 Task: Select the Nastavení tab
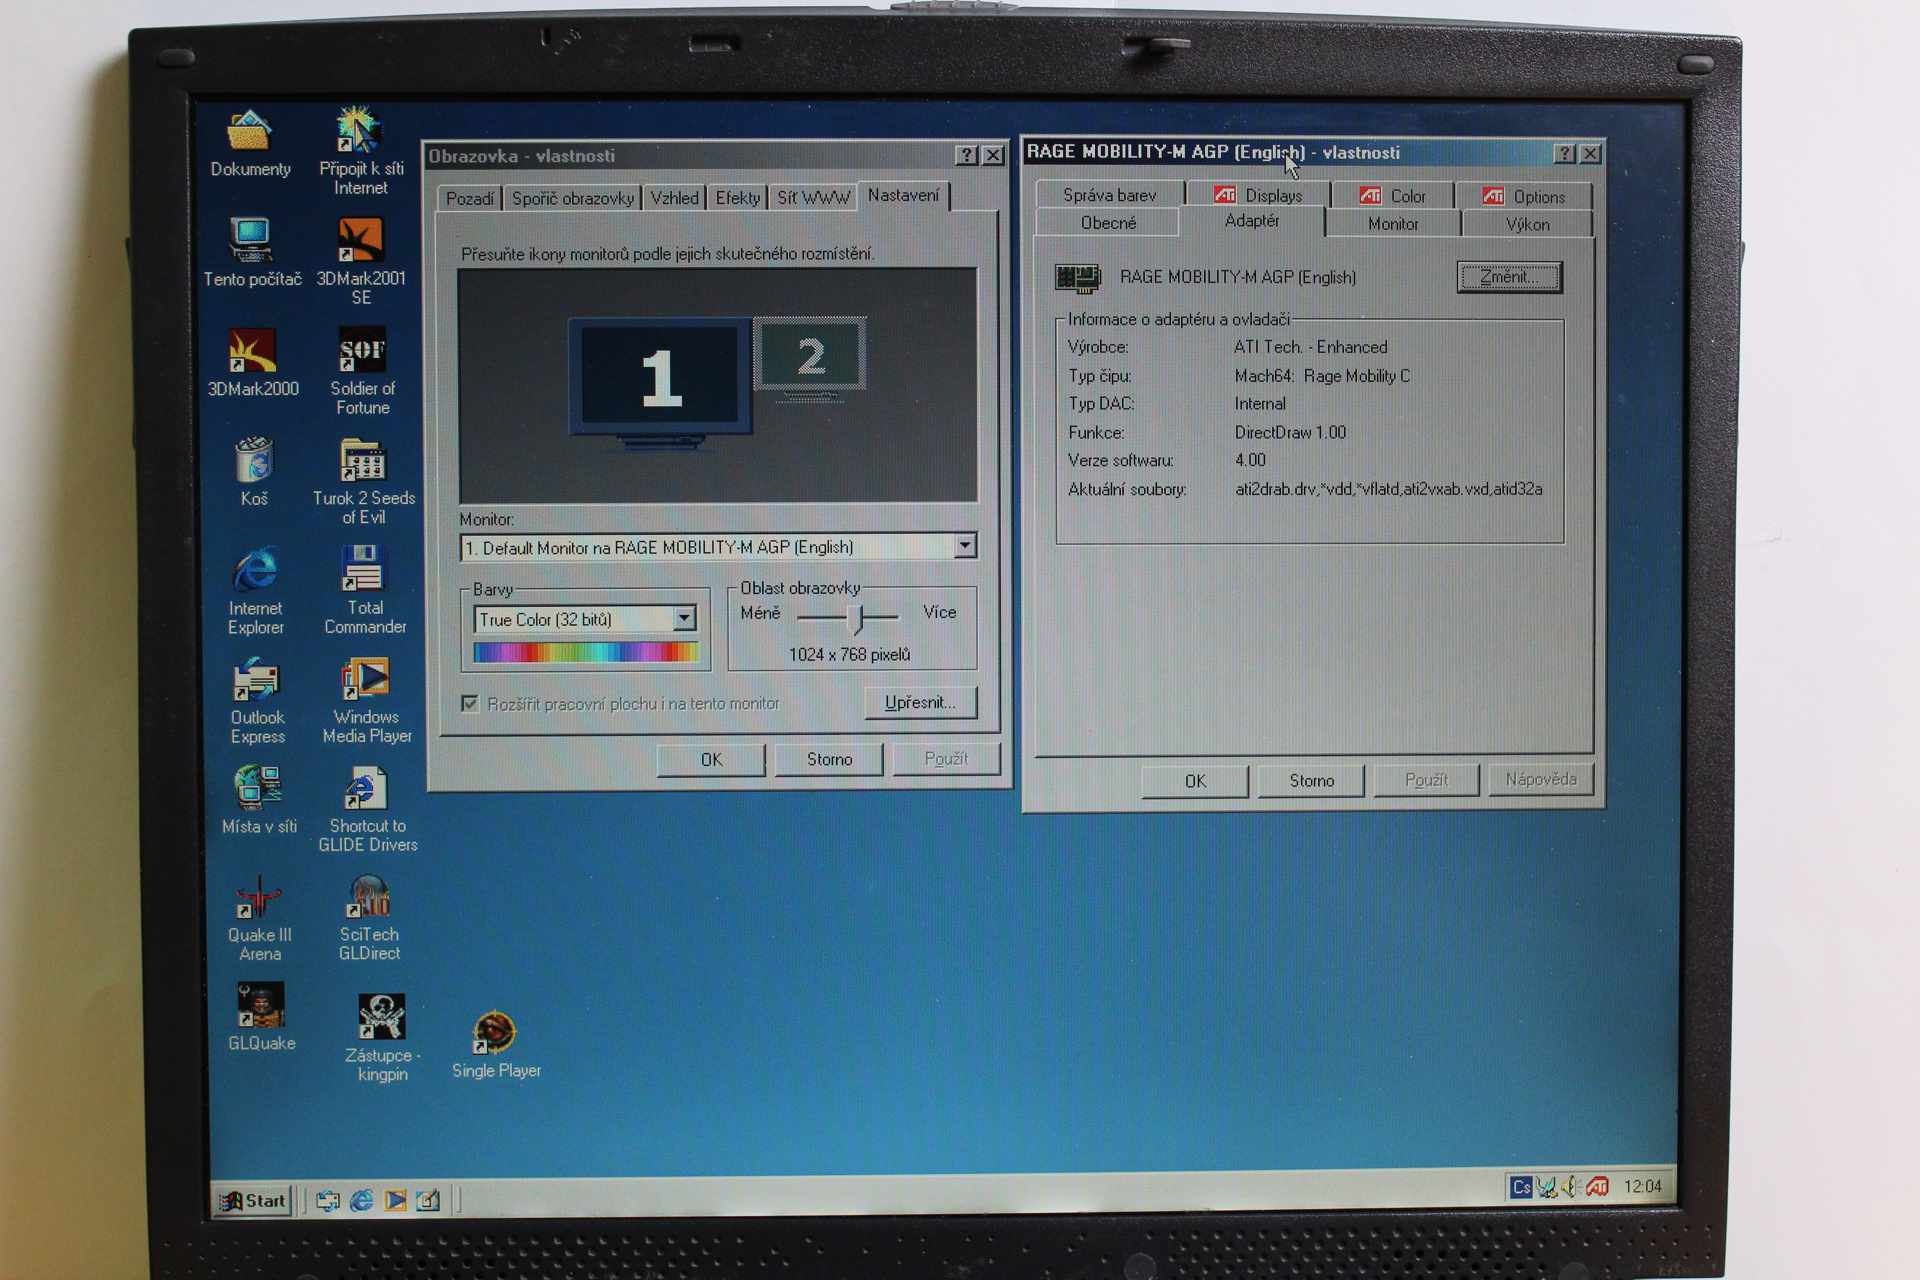(903, 196)
